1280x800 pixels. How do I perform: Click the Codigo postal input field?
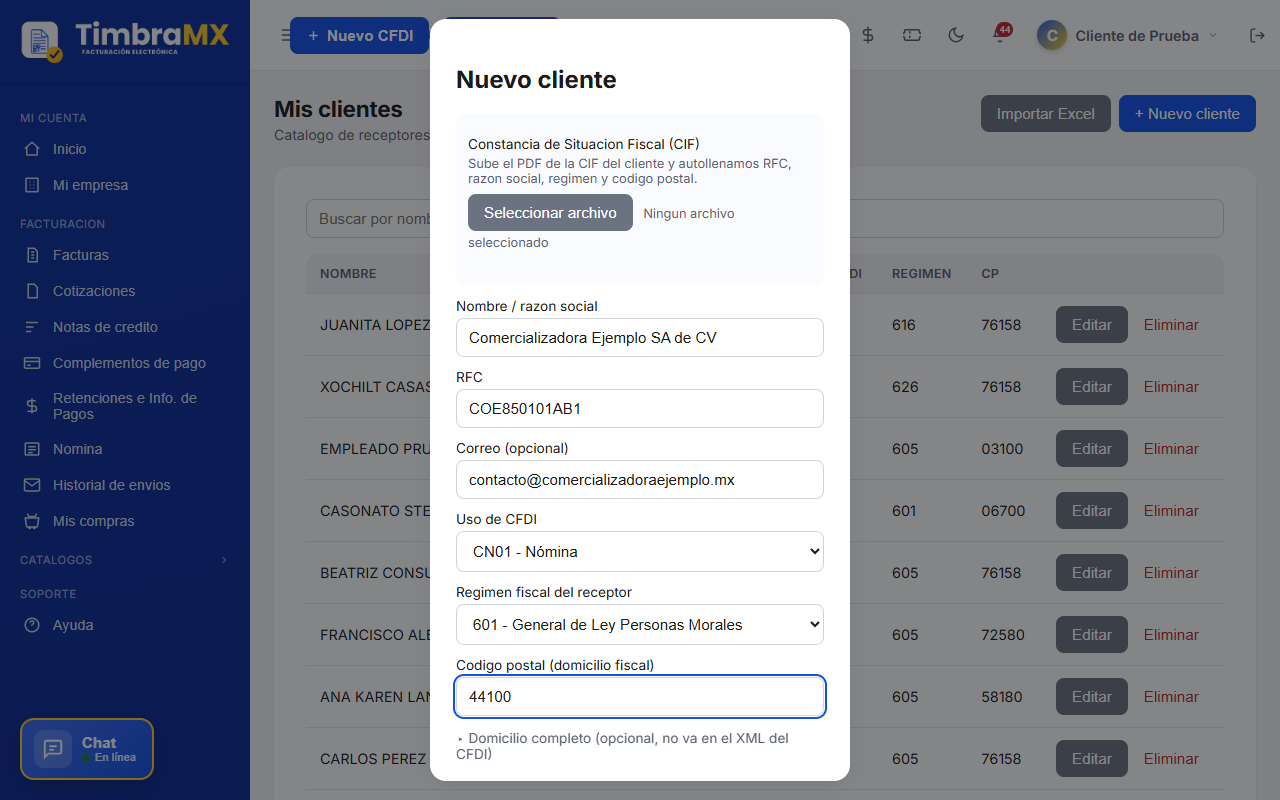(x=640, y=697)
